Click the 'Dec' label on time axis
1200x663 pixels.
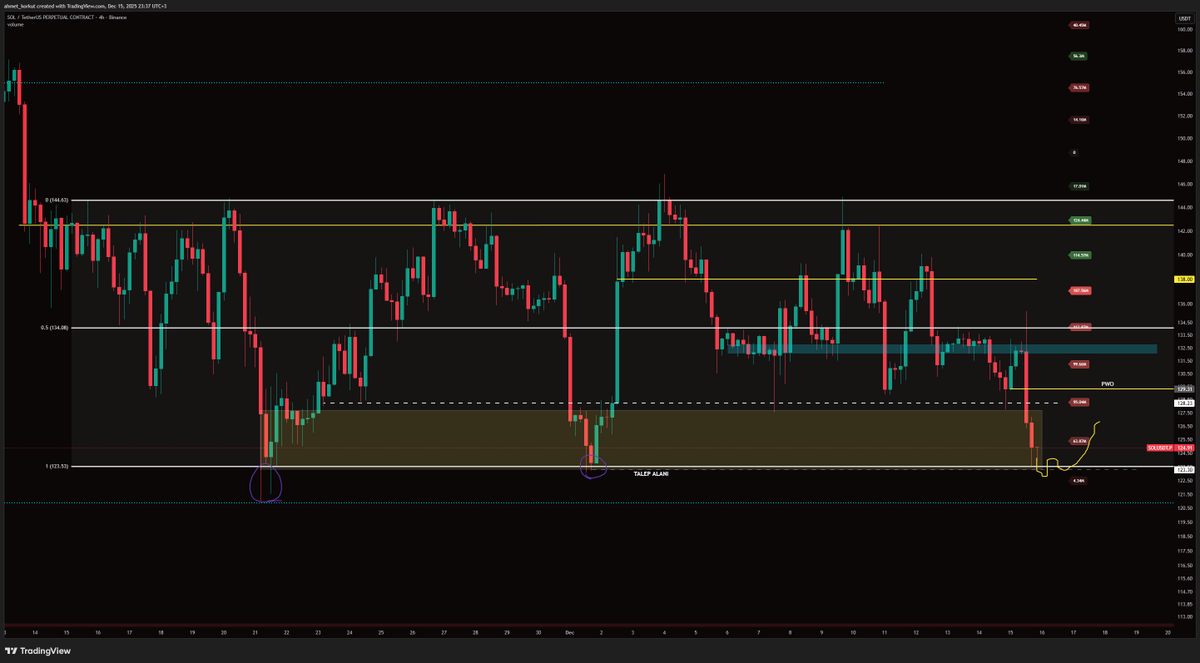point(571,633)
